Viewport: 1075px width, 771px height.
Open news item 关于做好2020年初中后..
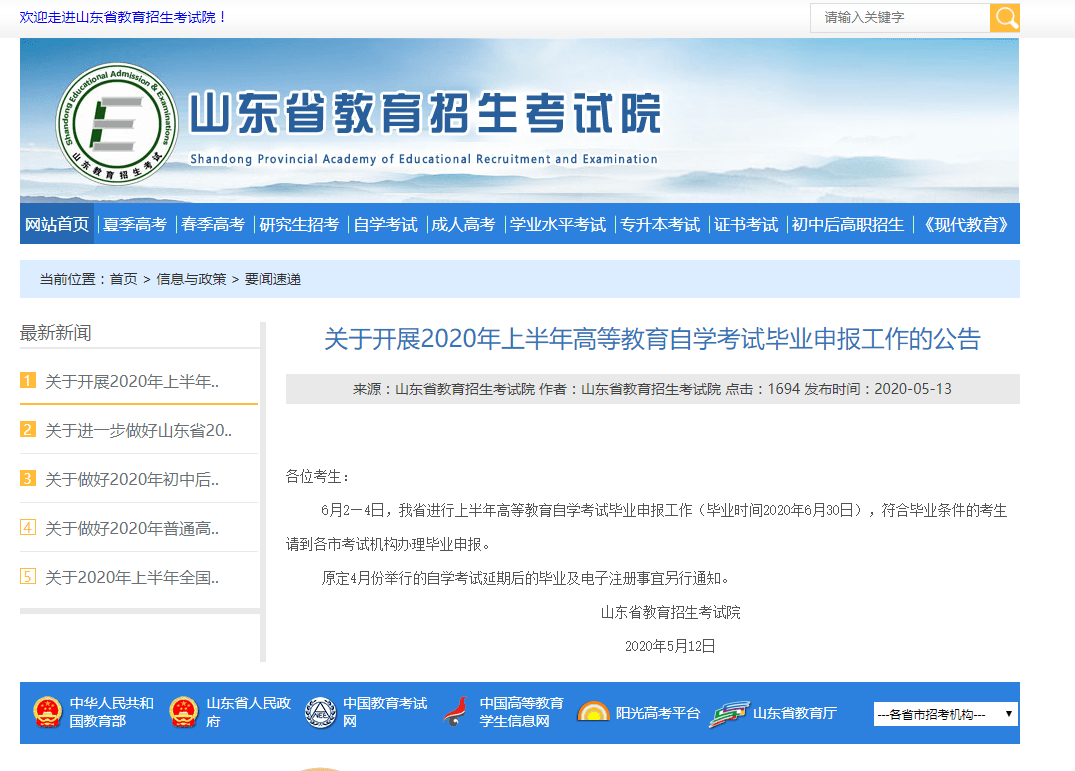point(132,479)
